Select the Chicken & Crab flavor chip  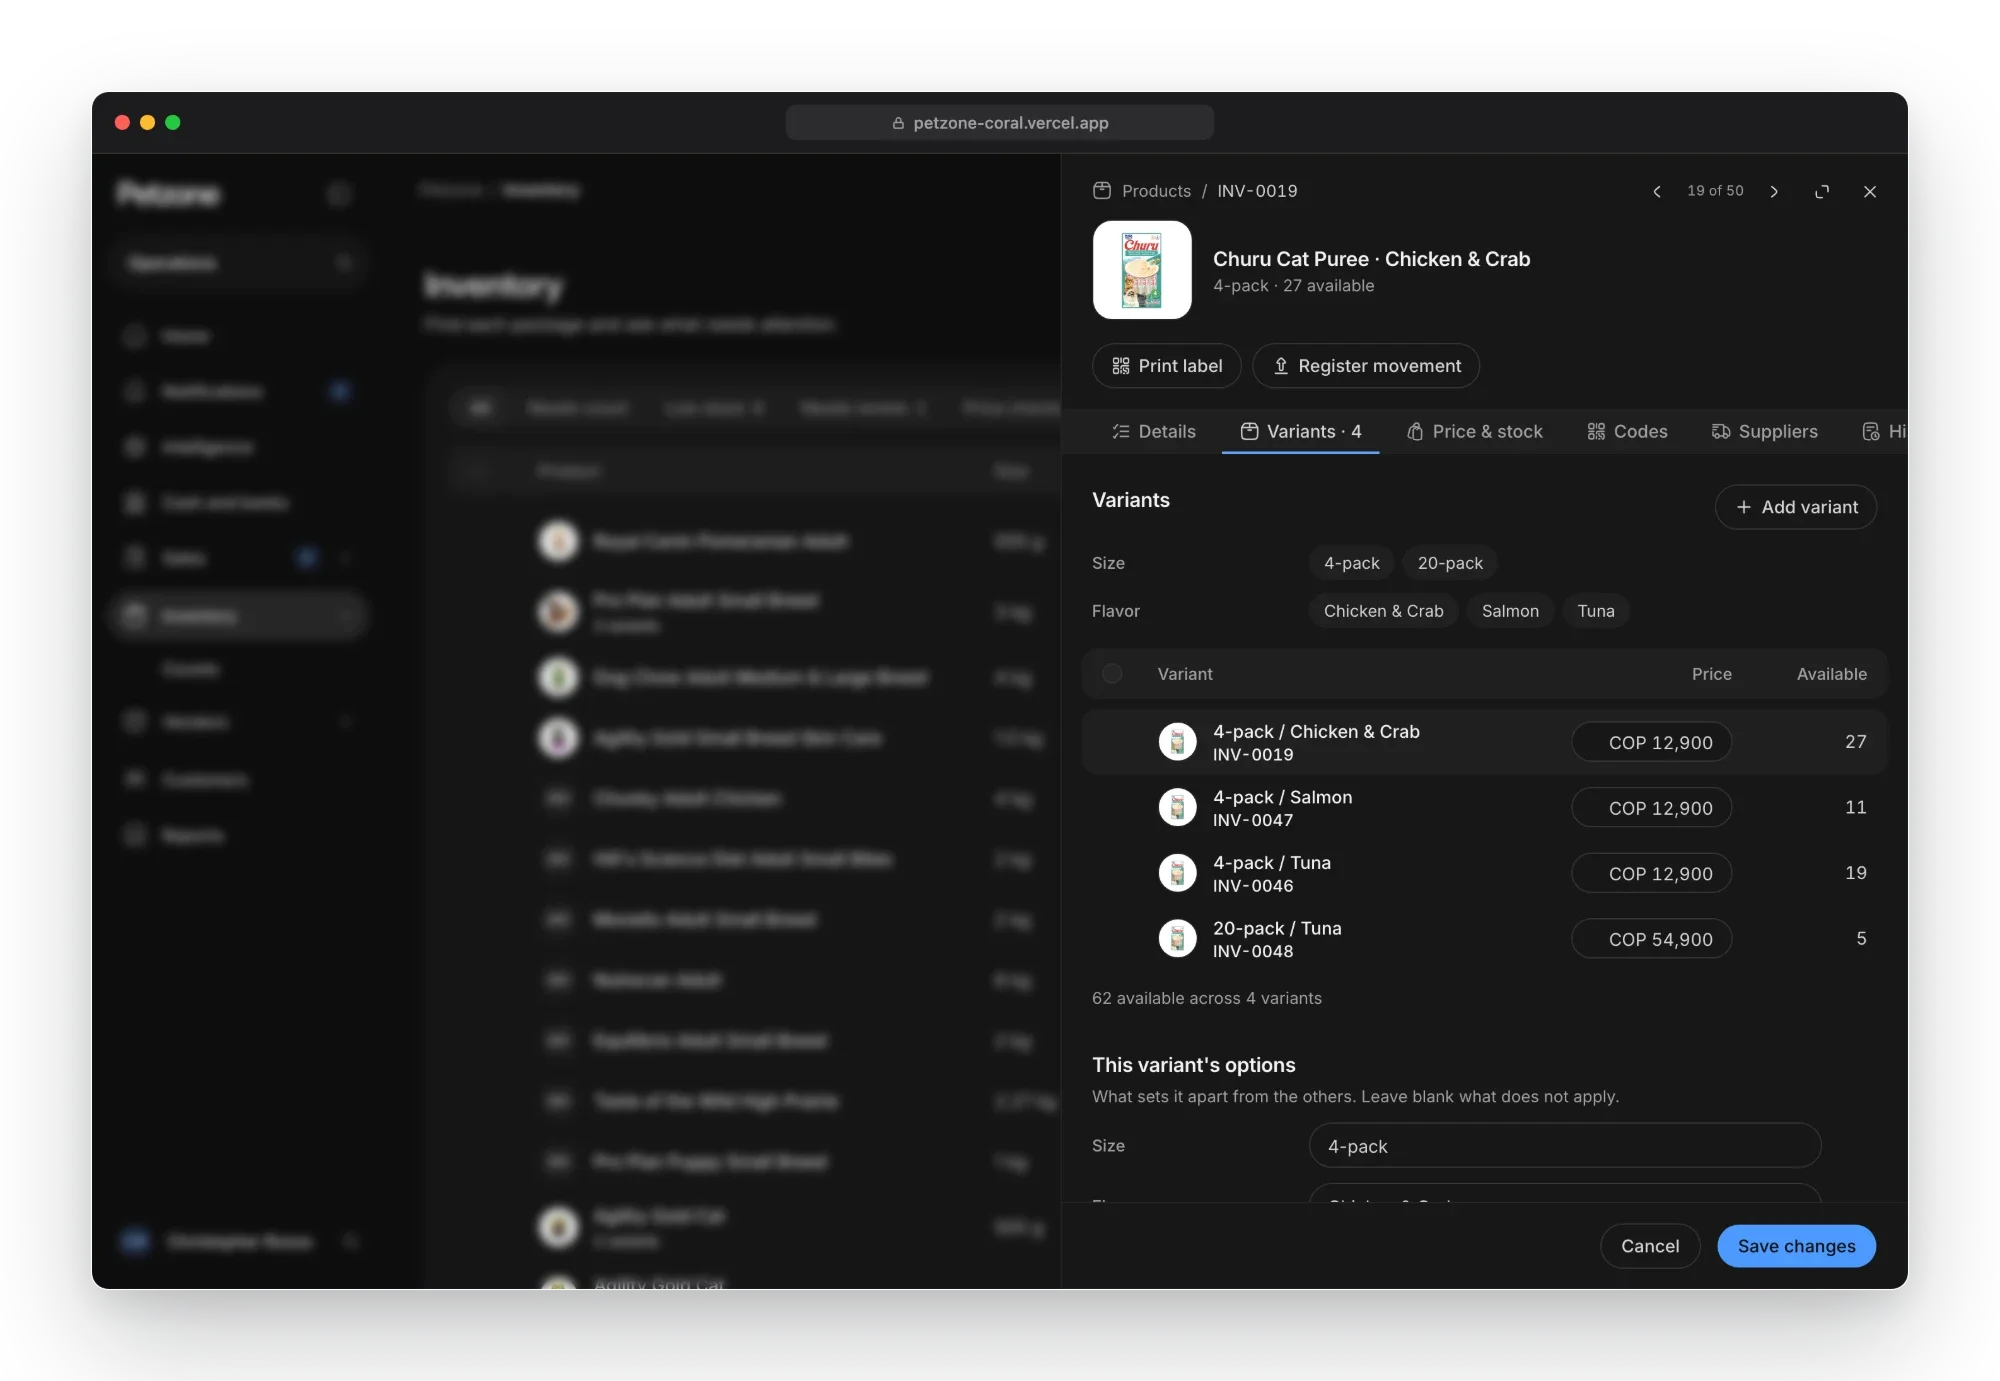[x=1384, y=611]
